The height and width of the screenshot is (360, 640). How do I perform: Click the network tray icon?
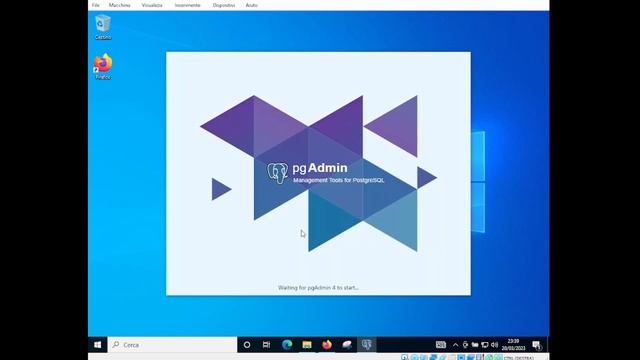pos(485,345)
